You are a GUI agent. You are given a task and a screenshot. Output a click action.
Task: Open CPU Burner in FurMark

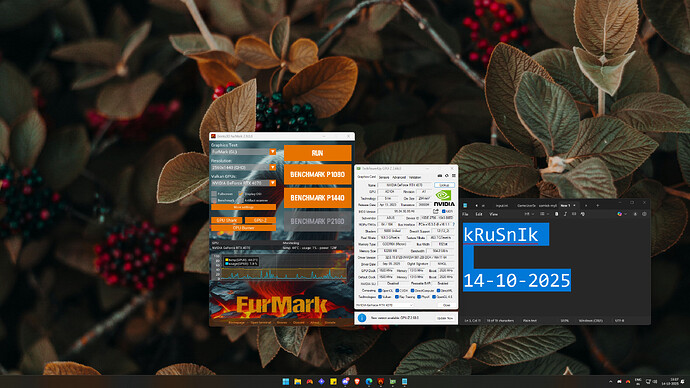[243, 228]
